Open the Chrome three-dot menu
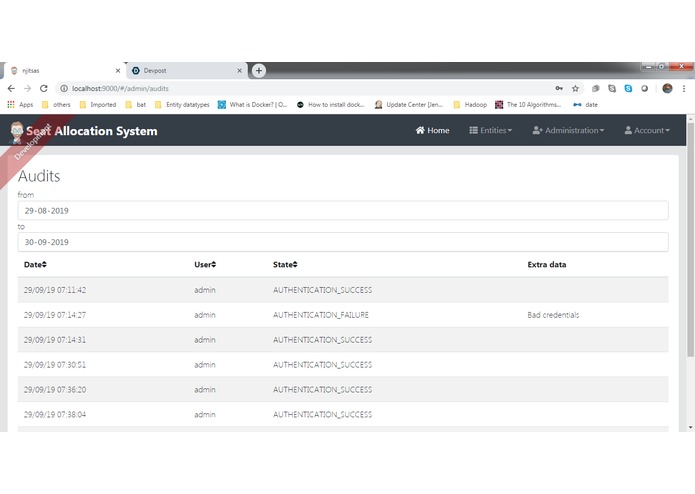695x494 pixels. [x=684, y=89]
